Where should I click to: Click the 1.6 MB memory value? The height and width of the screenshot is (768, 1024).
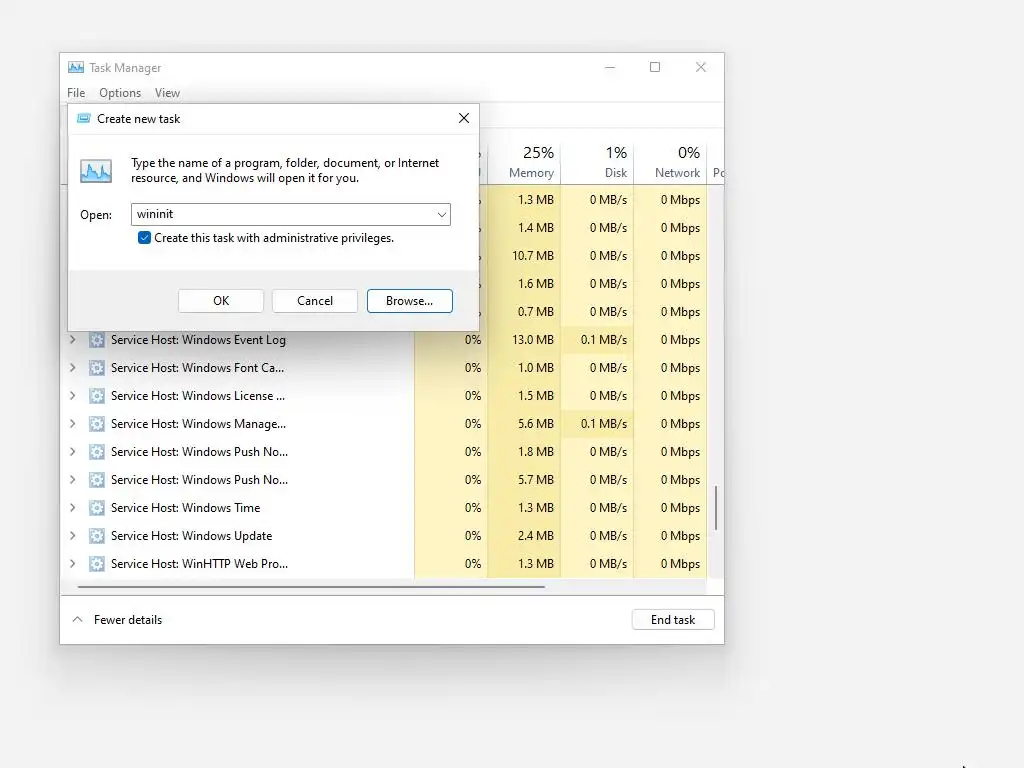536,283
